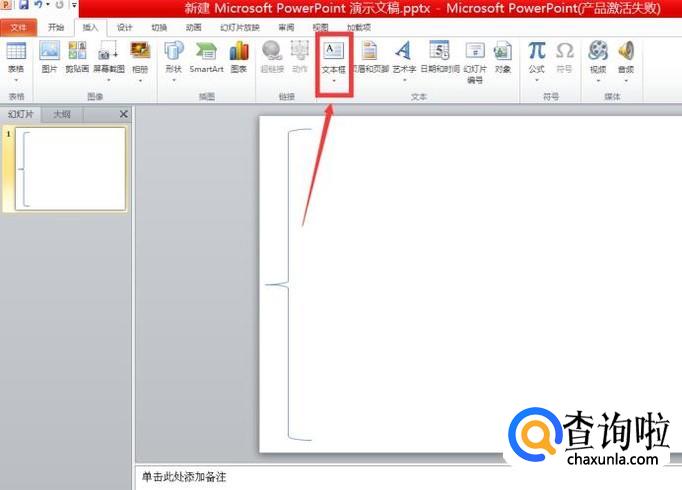Open the 动画 animations tab
682x490 pixels.
tap(194, 28)
